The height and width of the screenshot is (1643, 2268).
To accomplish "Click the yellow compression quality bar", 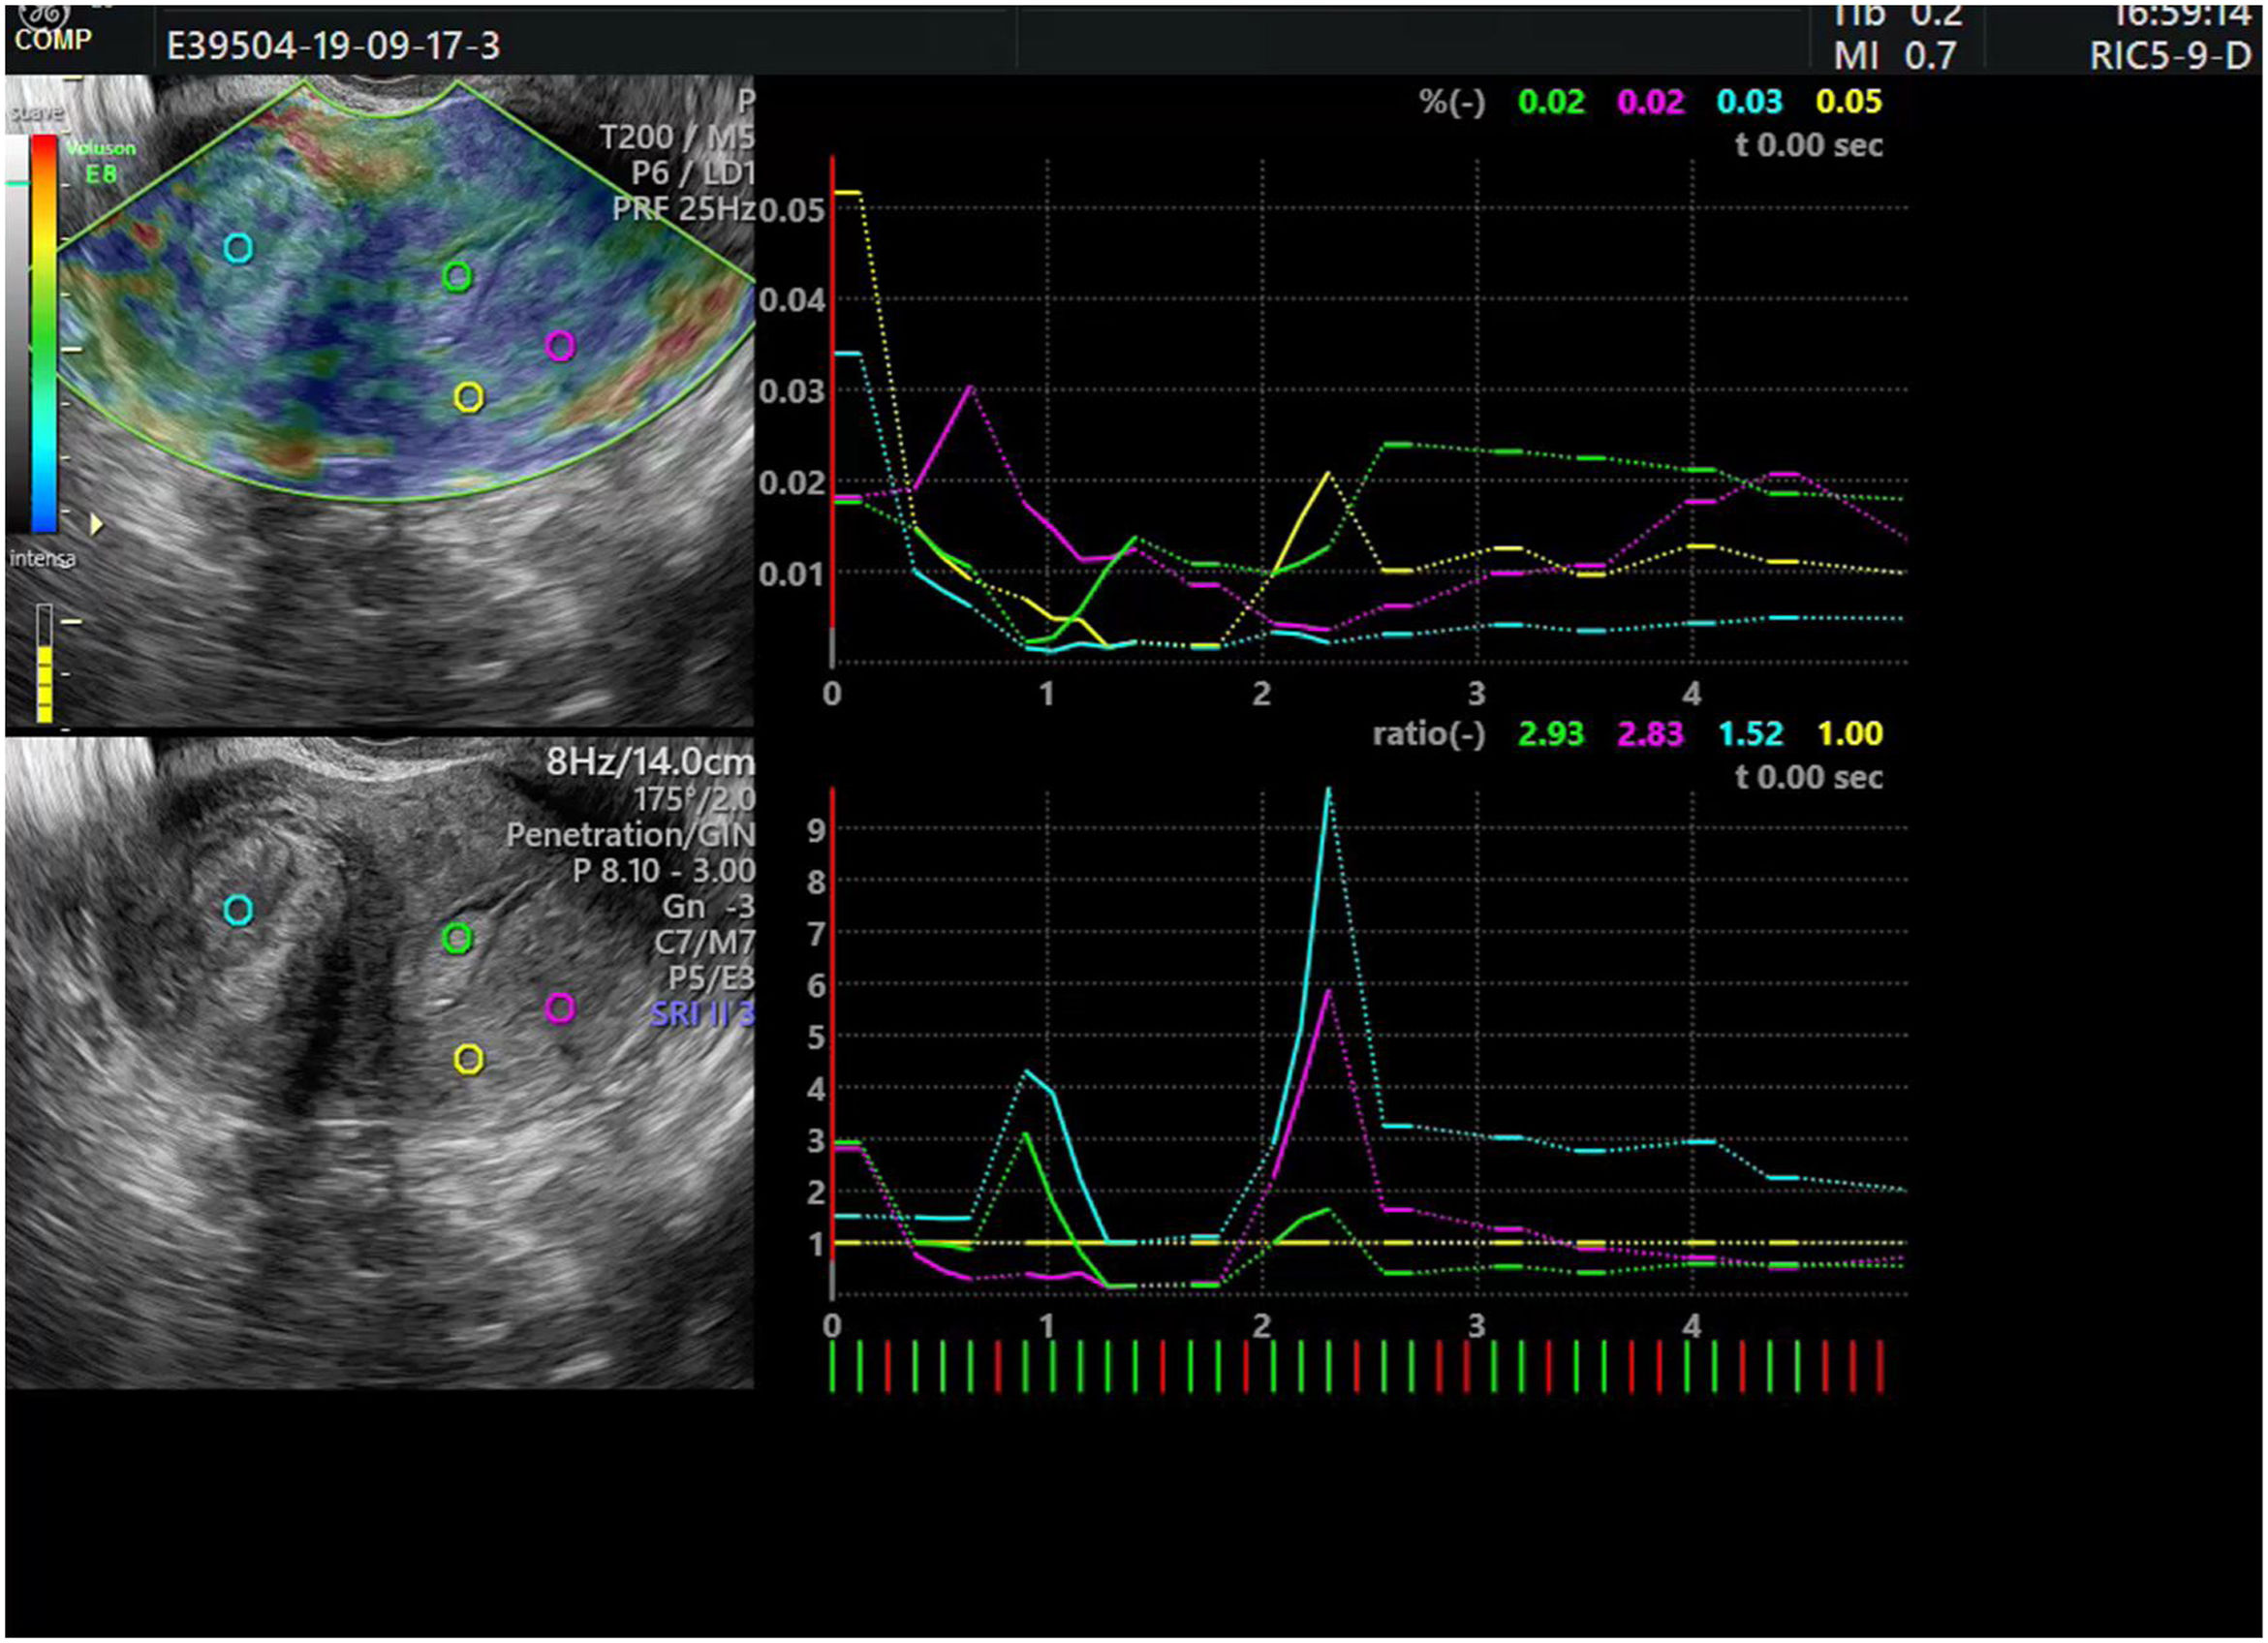I will [x=45, y=683].
